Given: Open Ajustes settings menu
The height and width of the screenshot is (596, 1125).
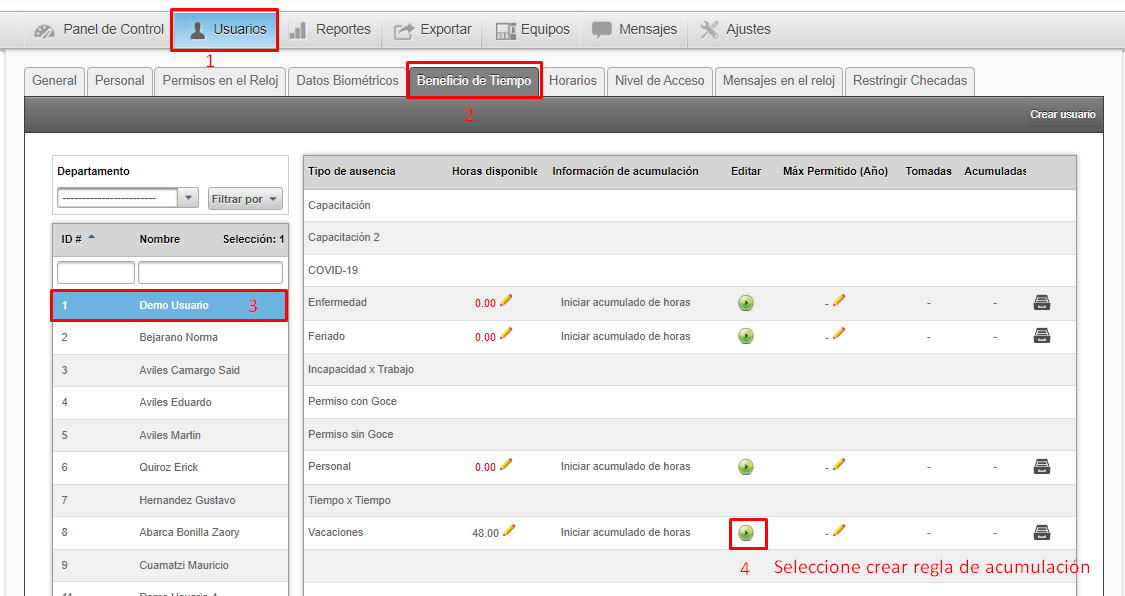Looking at the screenshot, I should [735, 30].
